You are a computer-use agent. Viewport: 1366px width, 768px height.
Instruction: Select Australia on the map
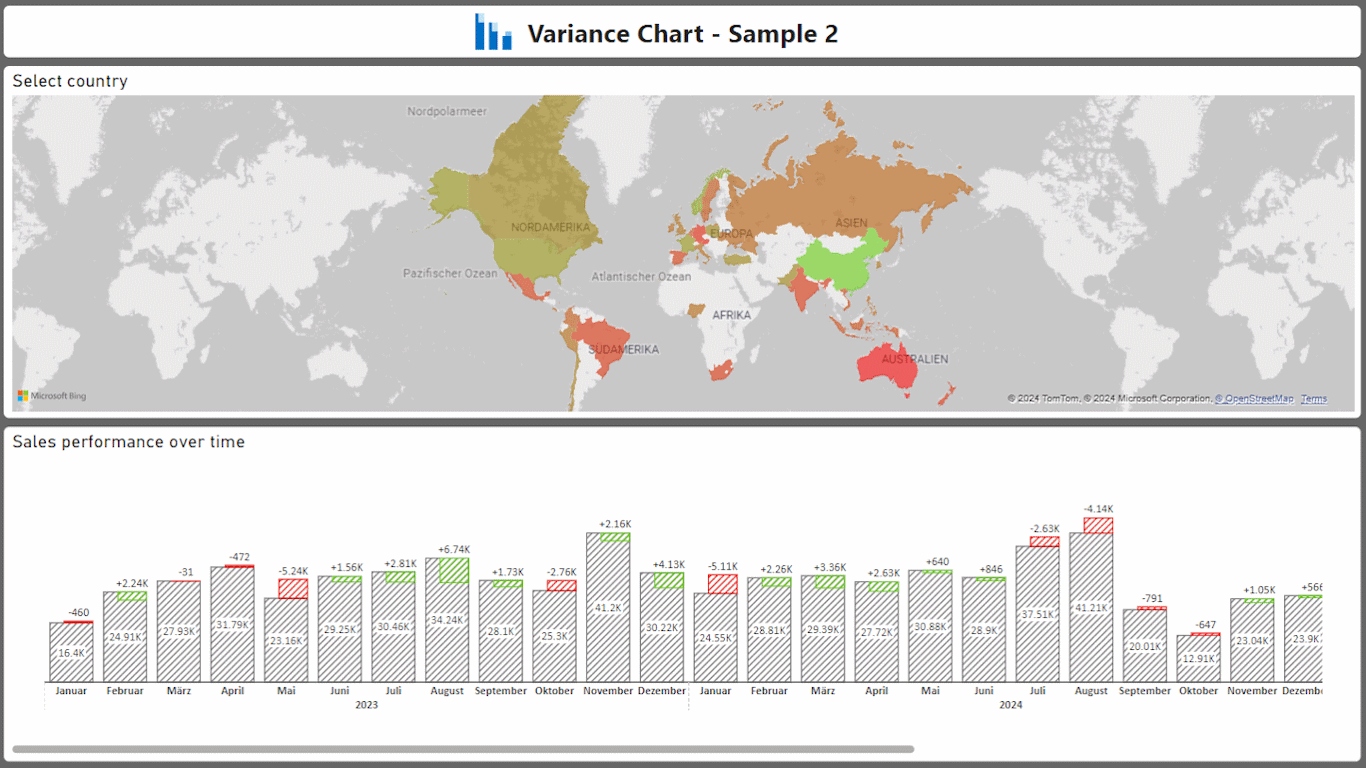pyautogui.click(x=887, y=367)
